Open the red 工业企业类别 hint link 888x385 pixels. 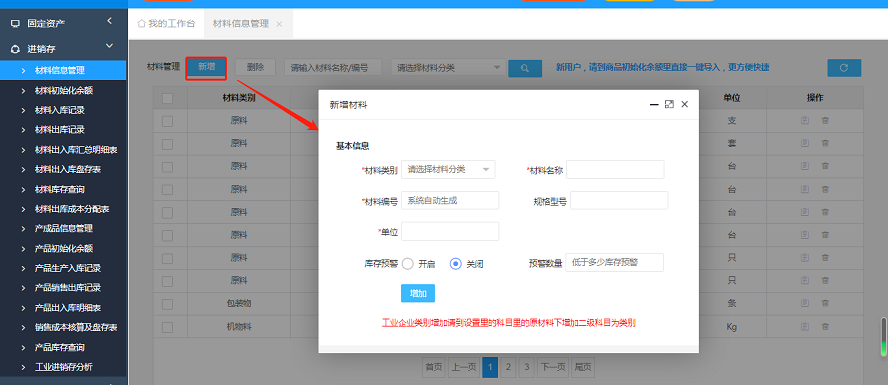[x=509, y=324]
